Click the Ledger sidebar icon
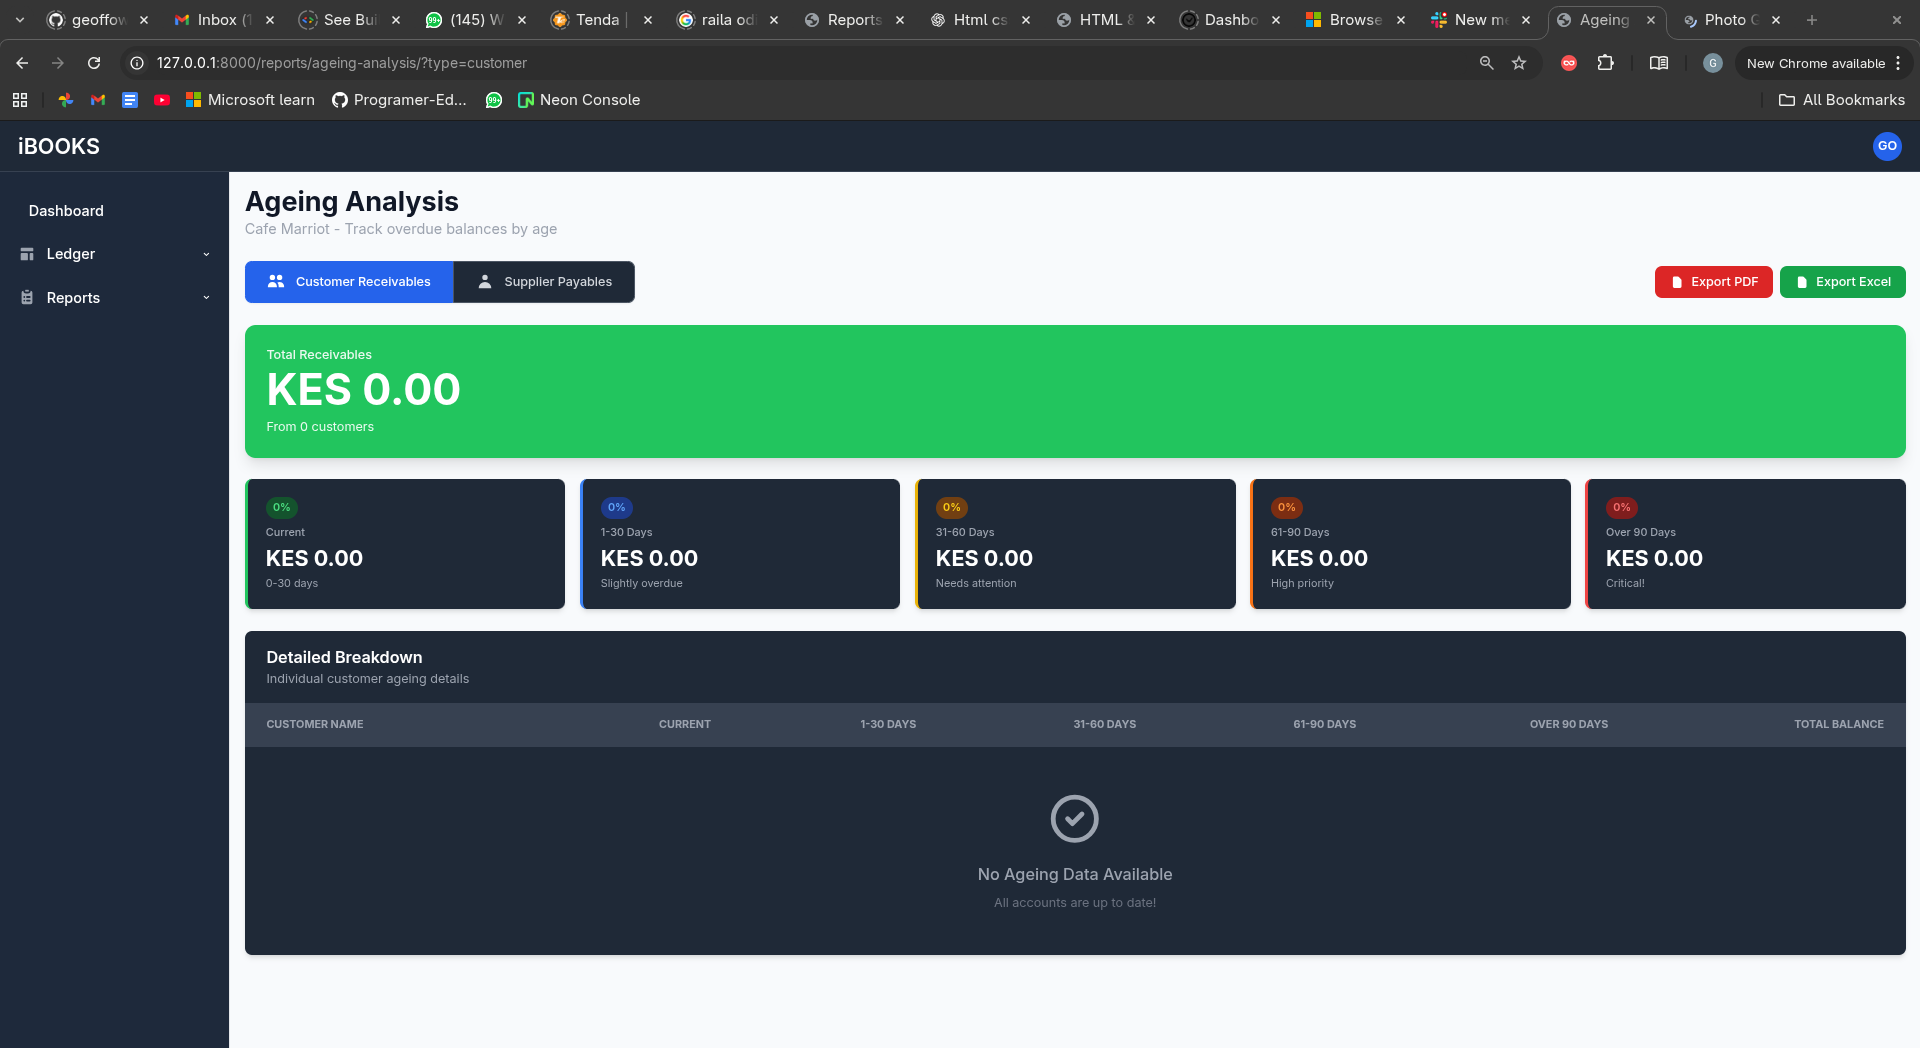 click(25, 254)
